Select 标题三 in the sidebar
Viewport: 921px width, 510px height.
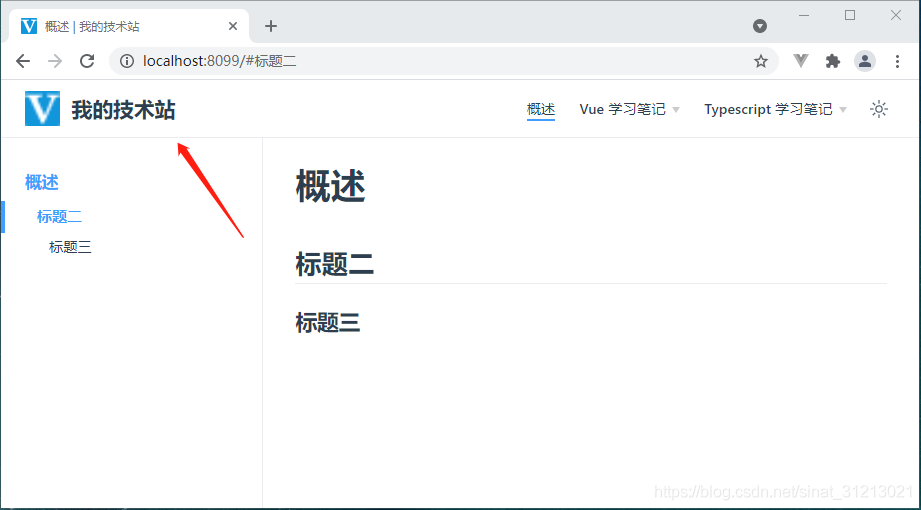(x=70, y=247)
